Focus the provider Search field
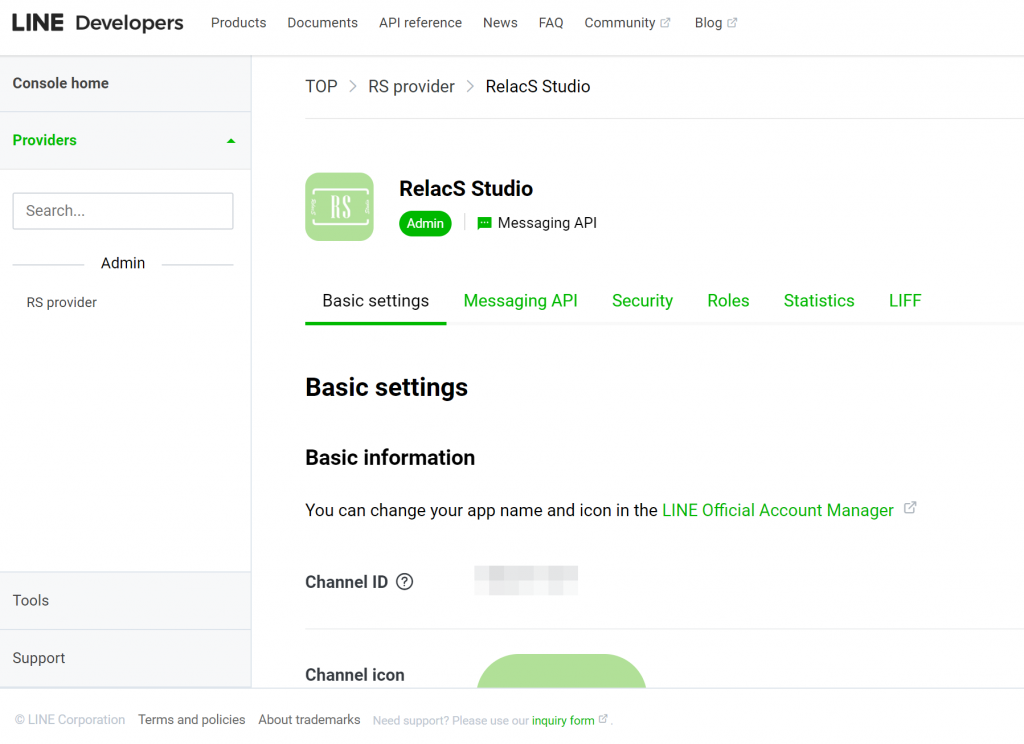 click(123, 211)
